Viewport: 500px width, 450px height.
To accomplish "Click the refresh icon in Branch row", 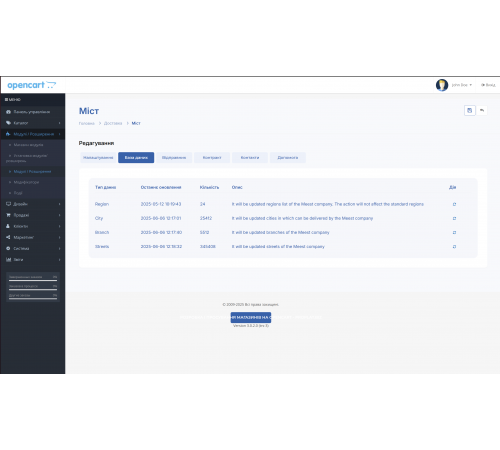I will coord(454,232).
